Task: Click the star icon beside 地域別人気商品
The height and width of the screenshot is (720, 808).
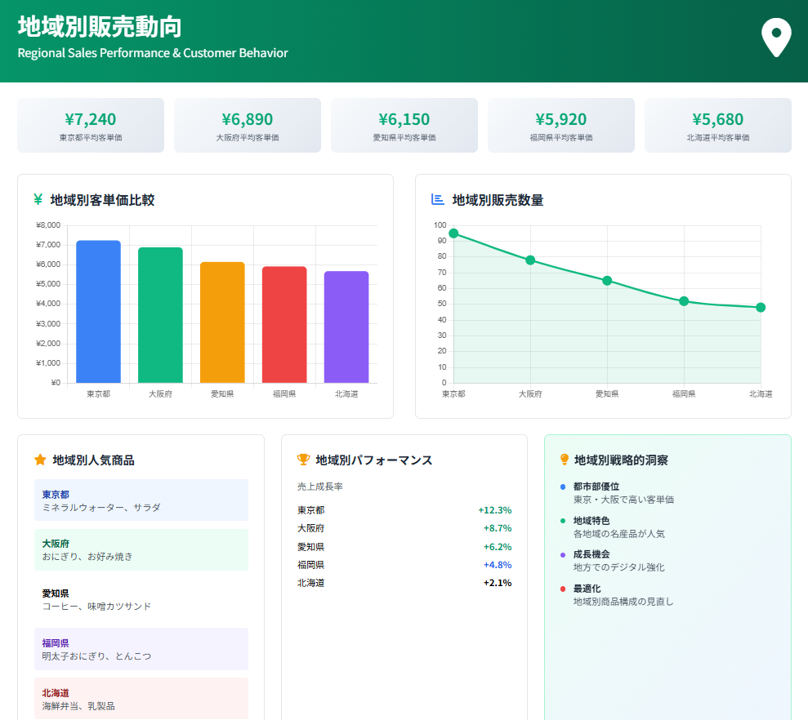Action: 40,460
